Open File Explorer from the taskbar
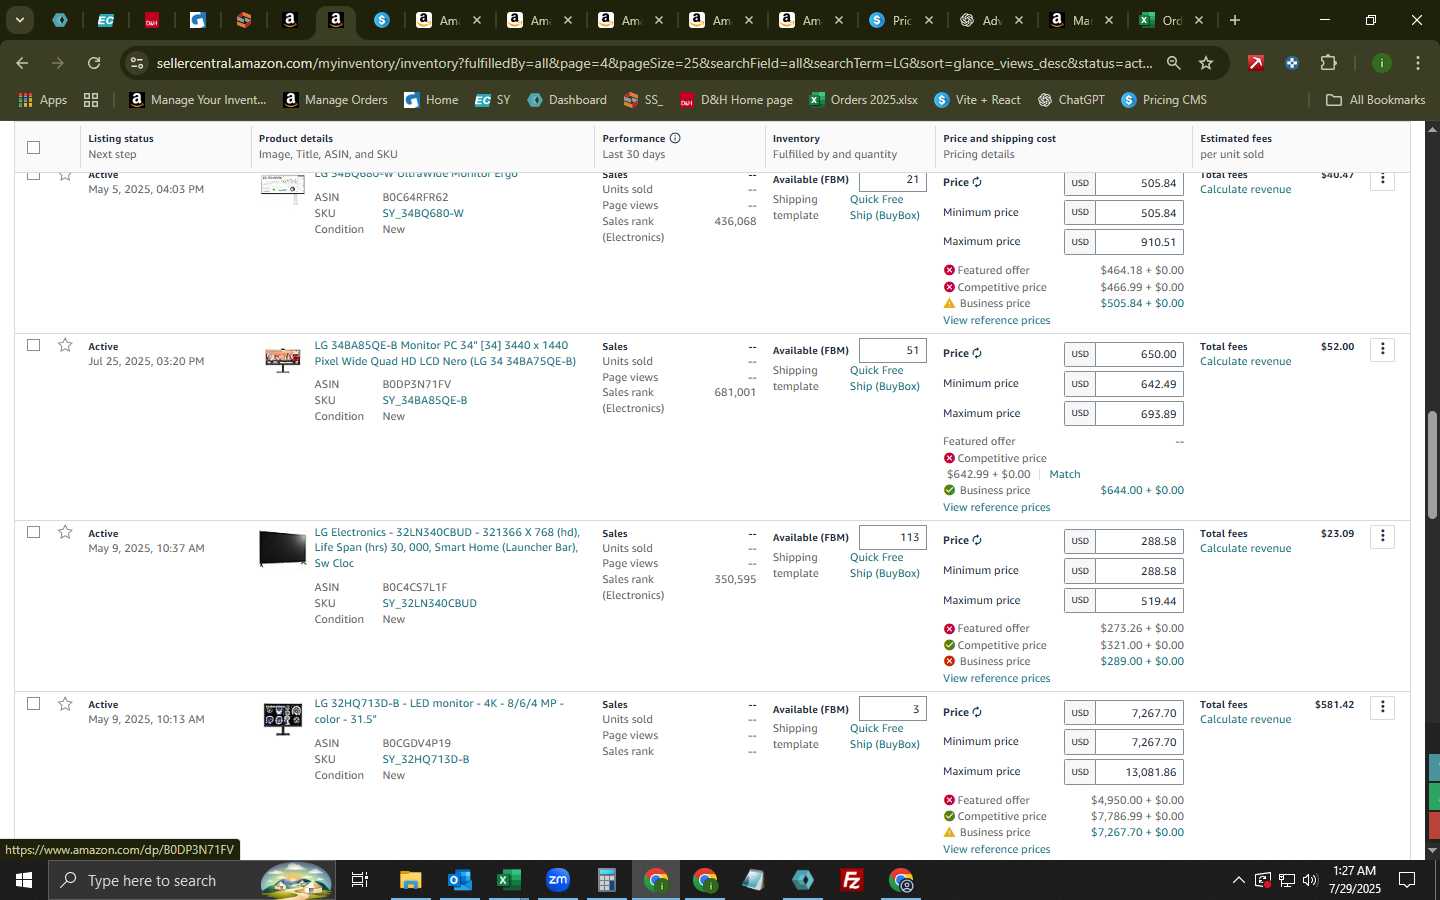1440x900 pixels. [410, 880]
